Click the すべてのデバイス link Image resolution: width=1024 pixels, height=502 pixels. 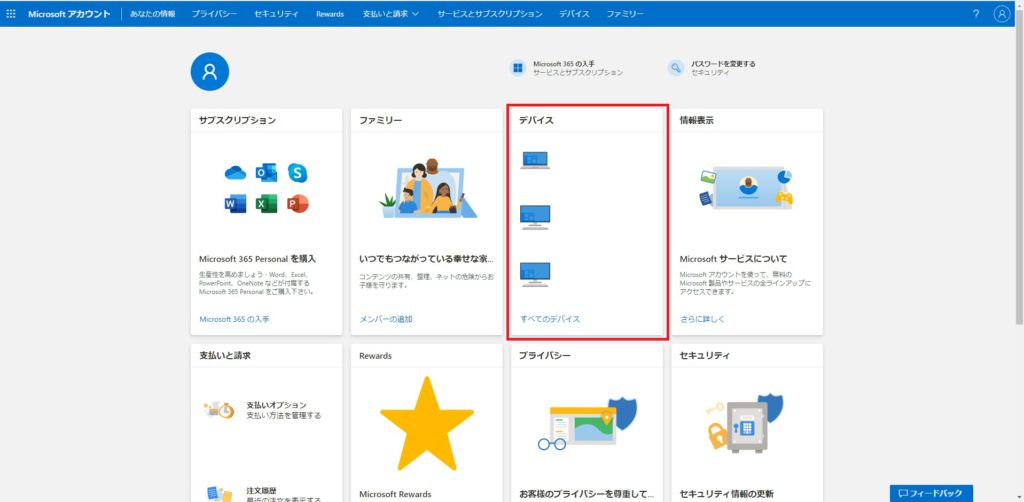coord(550,319)
